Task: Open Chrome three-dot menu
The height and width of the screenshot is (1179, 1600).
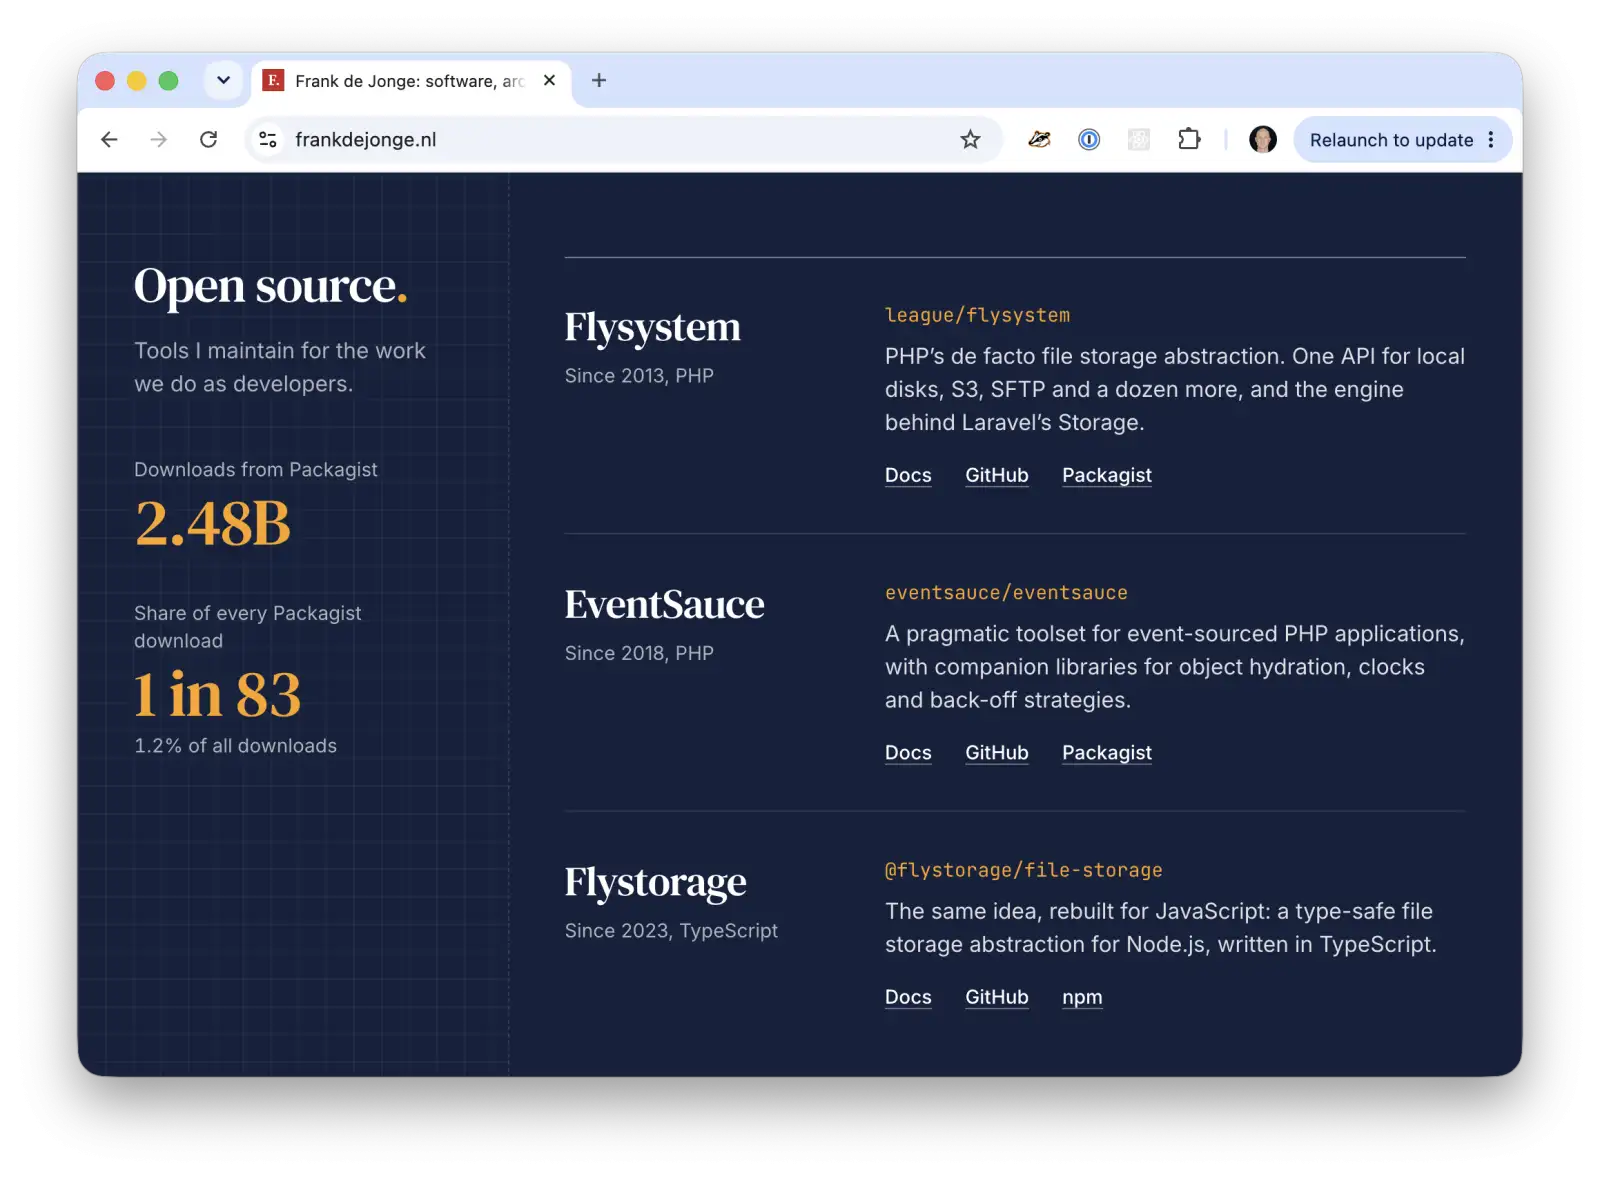Action: point(1491,140)
